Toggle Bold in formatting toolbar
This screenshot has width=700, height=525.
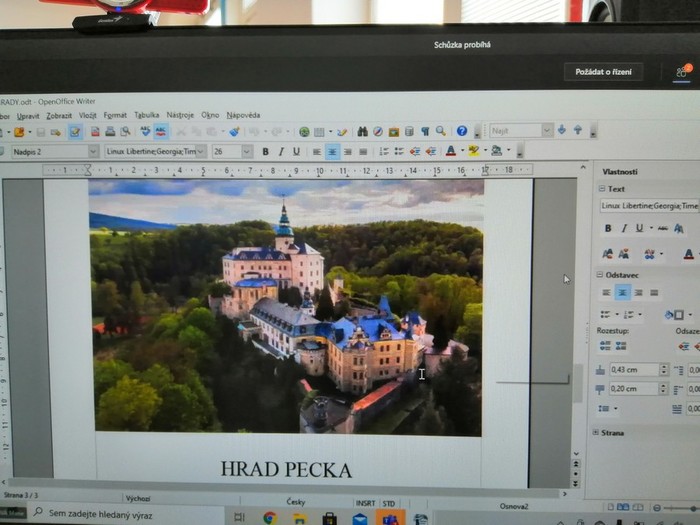pyautogui.click(x=266, y=152)
